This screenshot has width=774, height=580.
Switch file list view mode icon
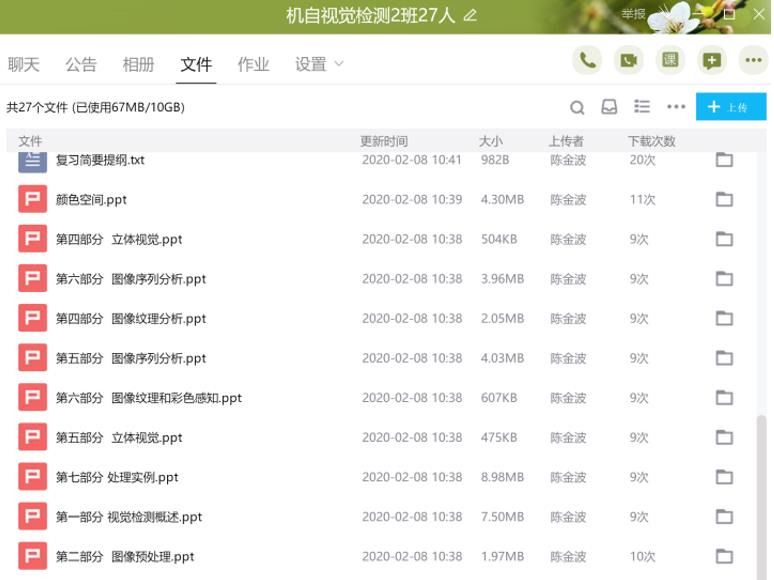click(x=642, y=107)
